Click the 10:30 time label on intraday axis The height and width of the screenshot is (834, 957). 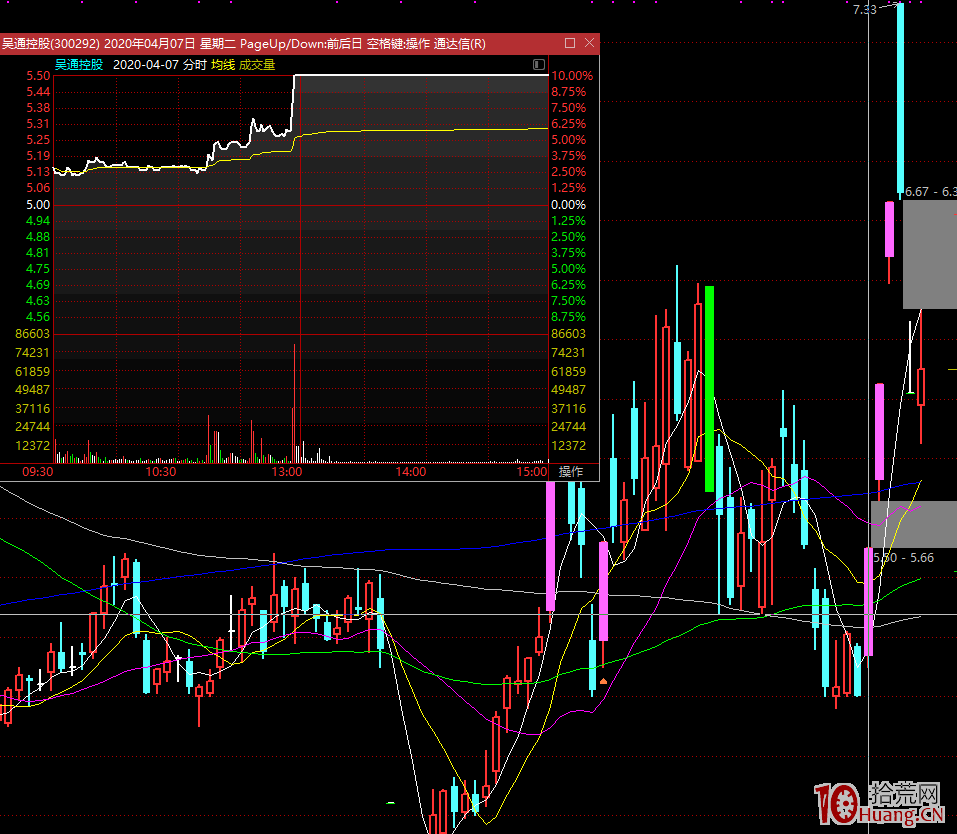point(161,472)
